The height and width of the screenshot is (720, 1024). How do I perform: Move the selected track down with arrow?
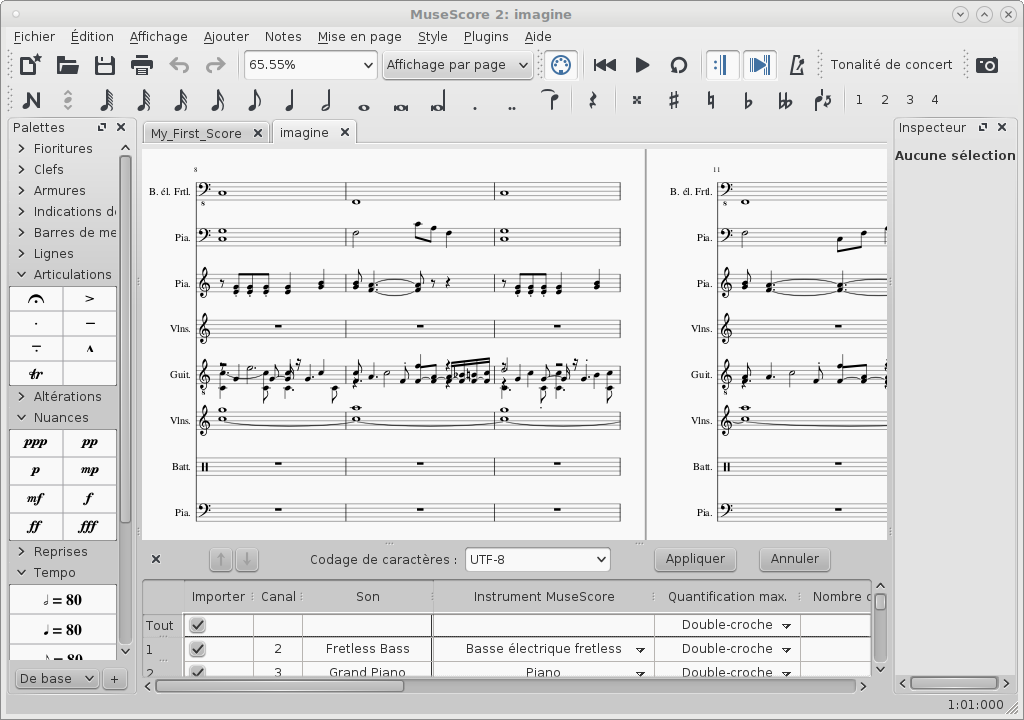(x=247, y=559)
